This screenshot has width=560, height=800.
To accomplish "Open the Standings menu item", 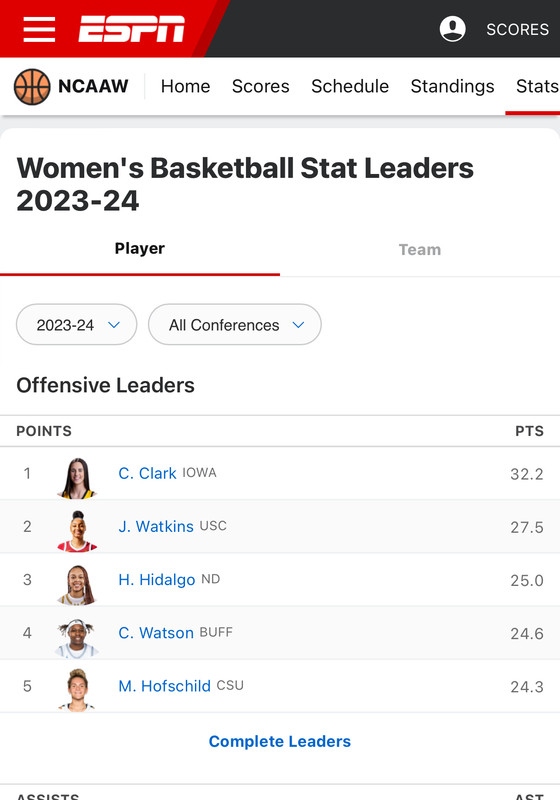I will pyautogui.click(x=452, y=86).
